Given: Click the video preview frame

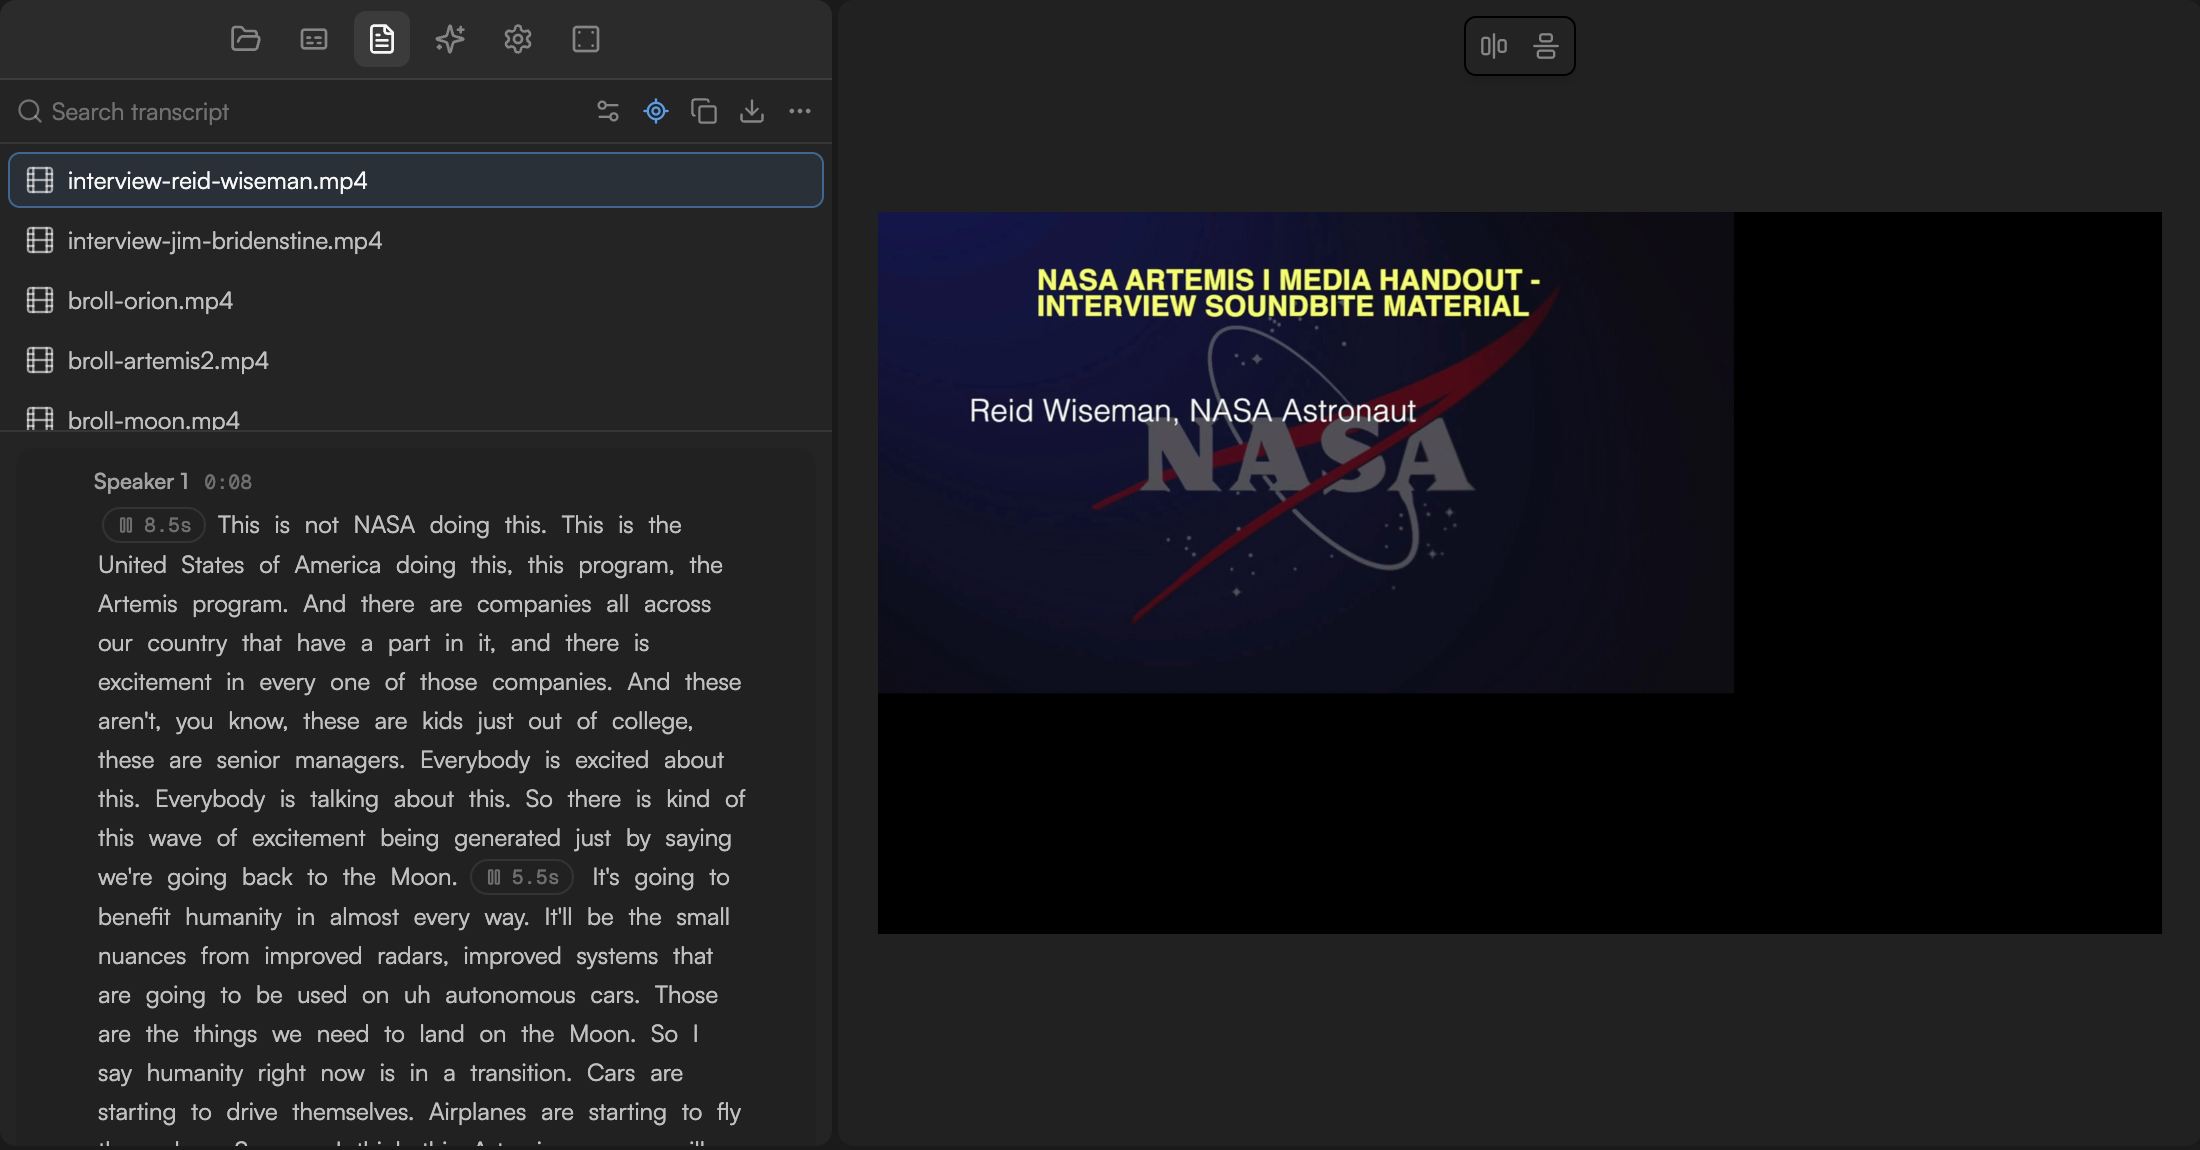Looking at the screenshot, I should point(1519,572).
